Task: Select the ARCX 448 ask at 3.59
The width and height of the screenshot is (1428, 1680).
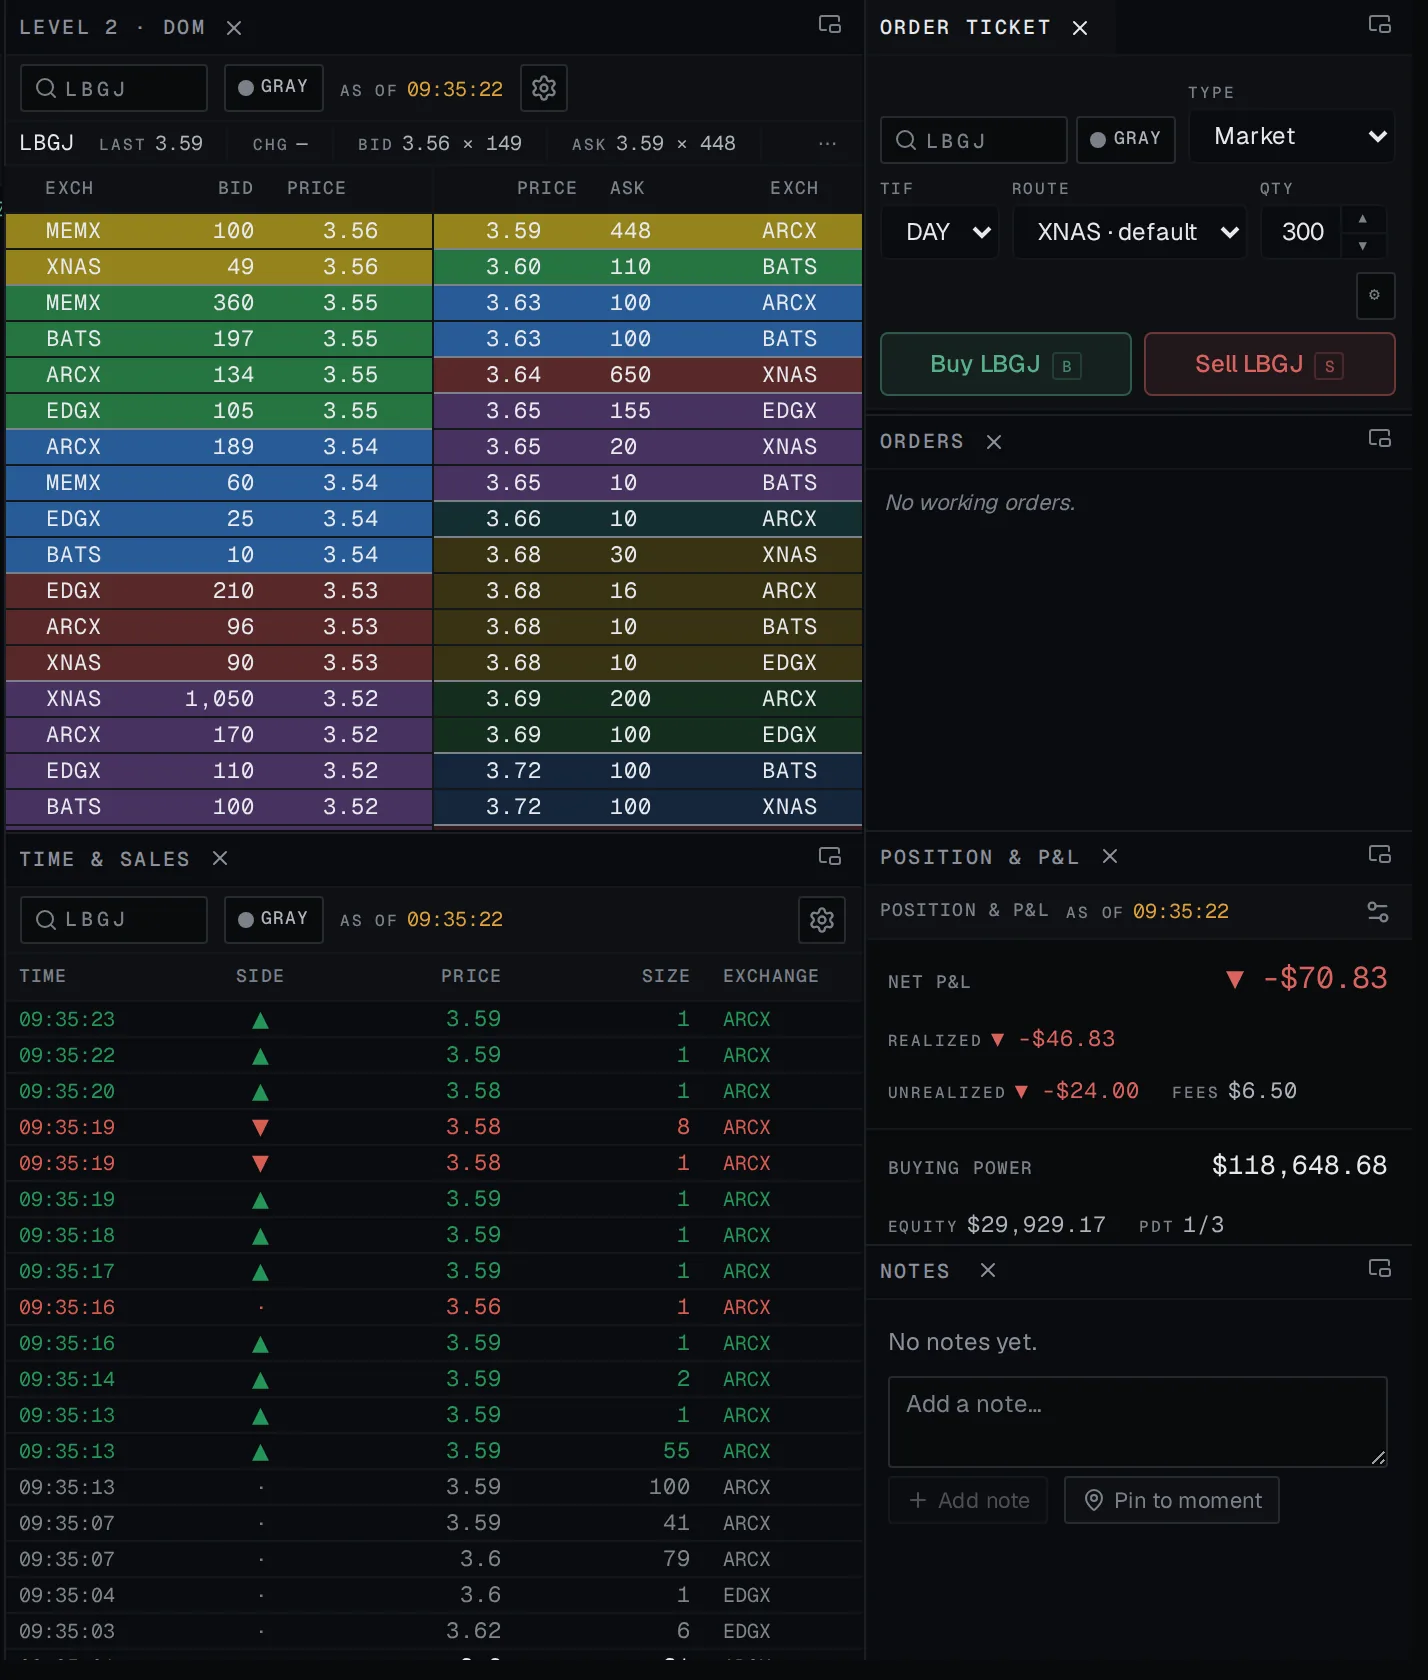Action: click(x=648, y=231)
